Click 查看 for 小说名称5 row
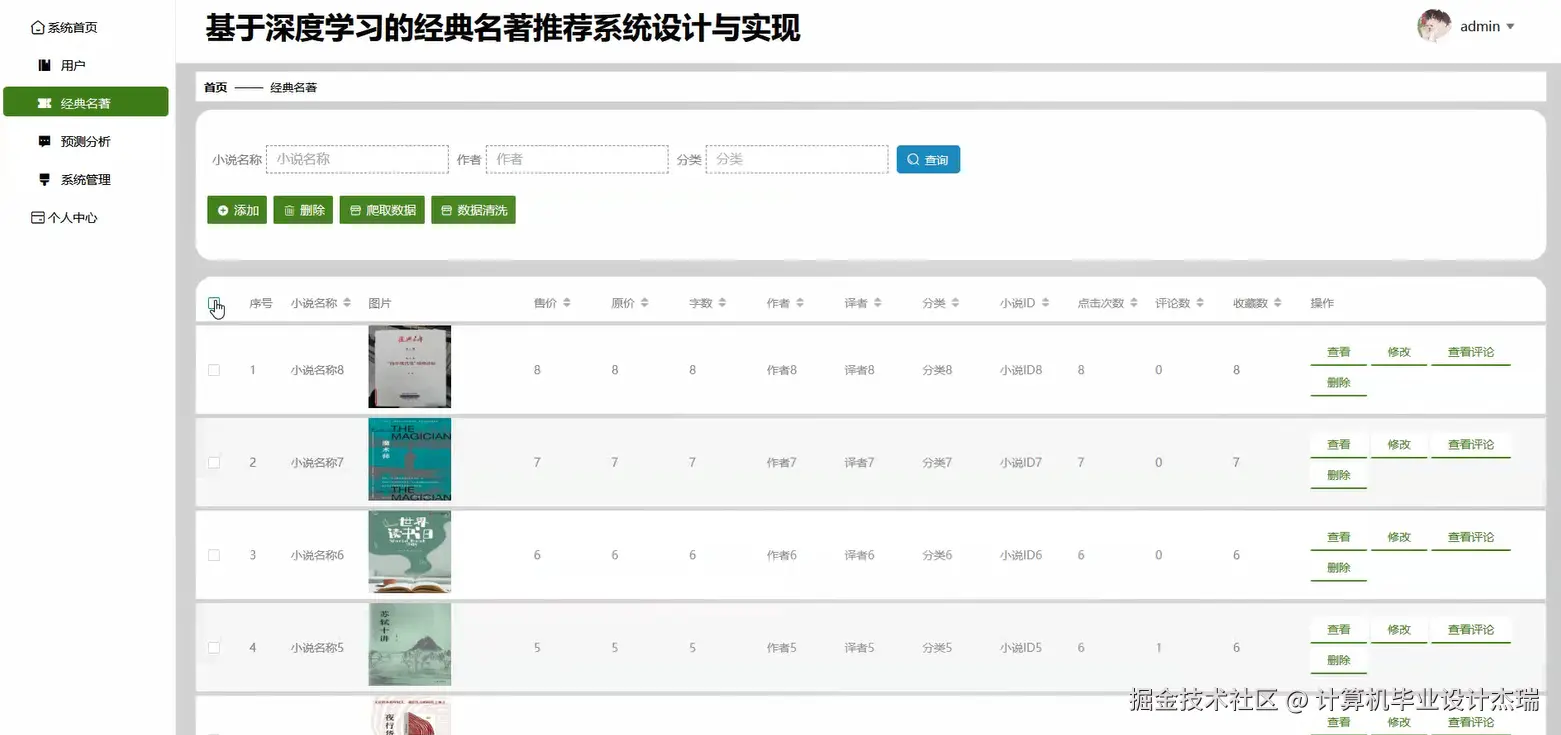The image size is (1561, 735). coord(1338,630)
